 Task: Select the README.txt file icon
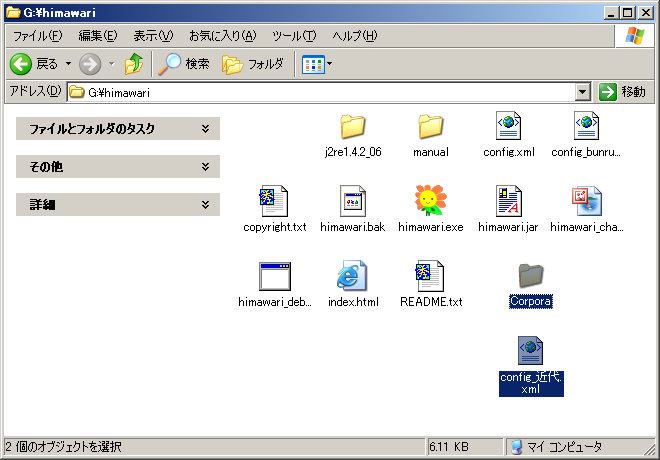tap(430, 276)
